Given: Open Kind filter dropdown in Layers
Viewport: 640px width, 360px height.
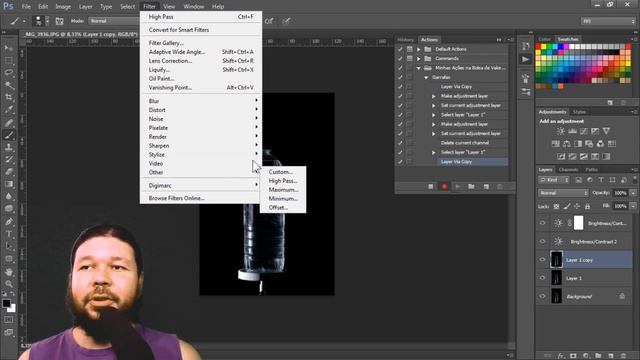Looking at the screenshot, I should (554, 180).
